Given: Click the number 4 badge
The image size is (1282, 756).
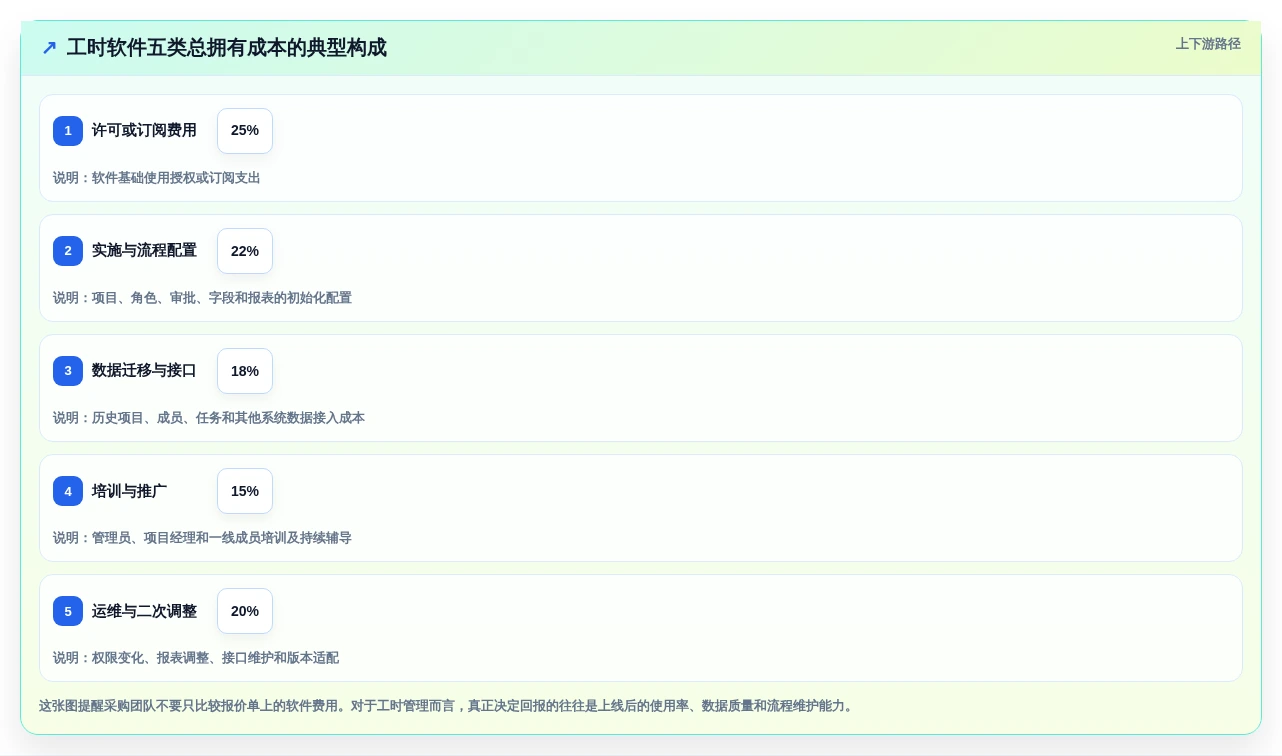Looking at the screenshot, I should pos(68,491).
